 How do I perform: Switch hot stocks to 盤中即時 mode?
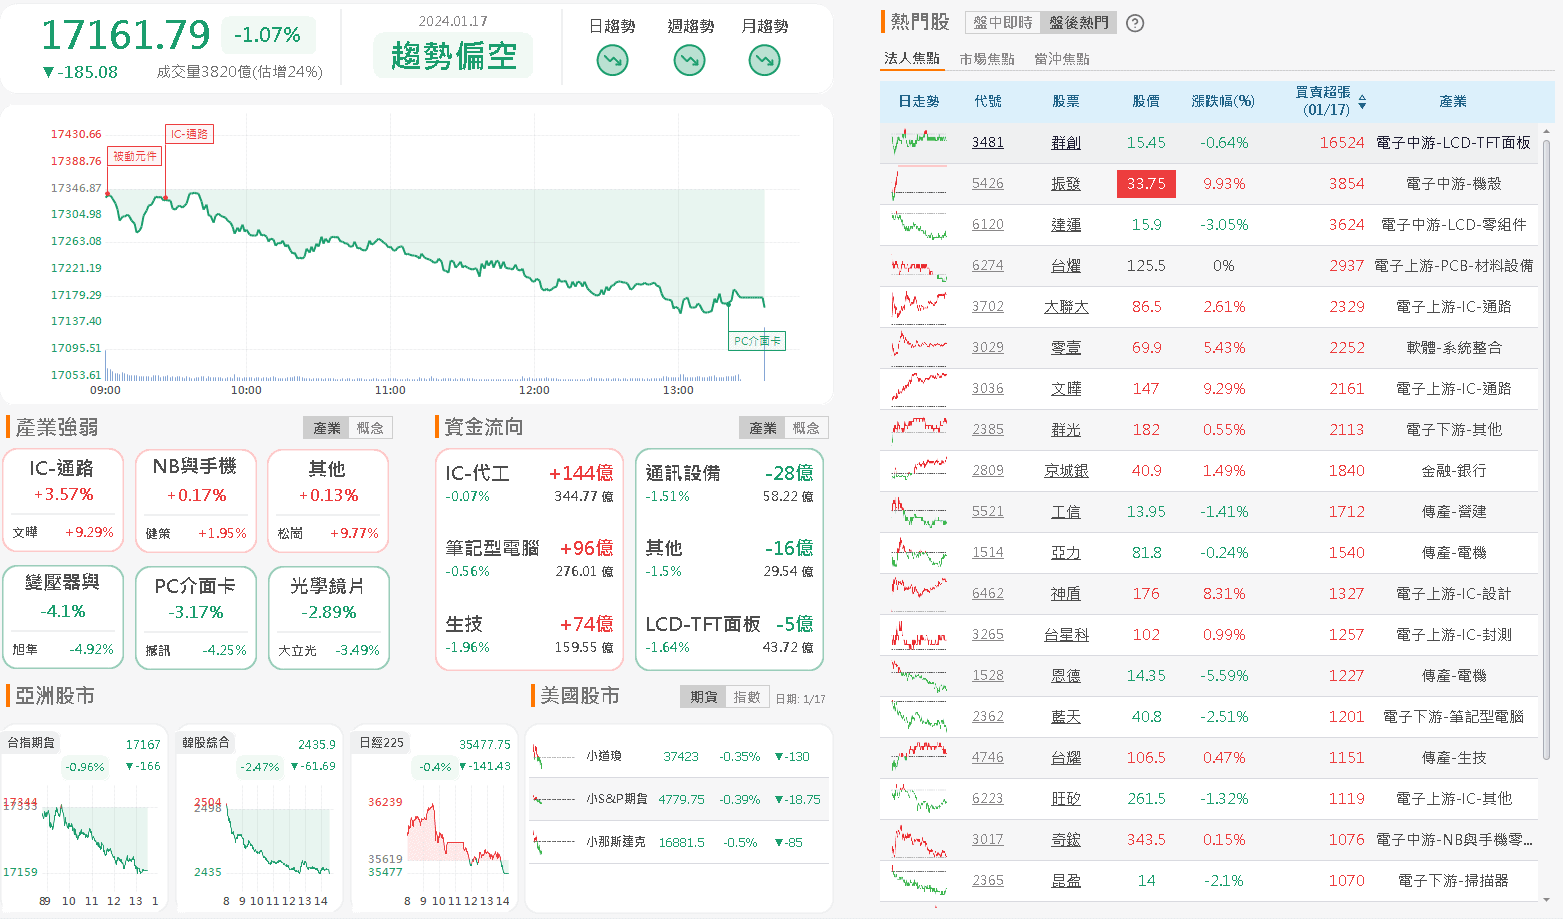pyautogui.click(x=1003, y=22)
